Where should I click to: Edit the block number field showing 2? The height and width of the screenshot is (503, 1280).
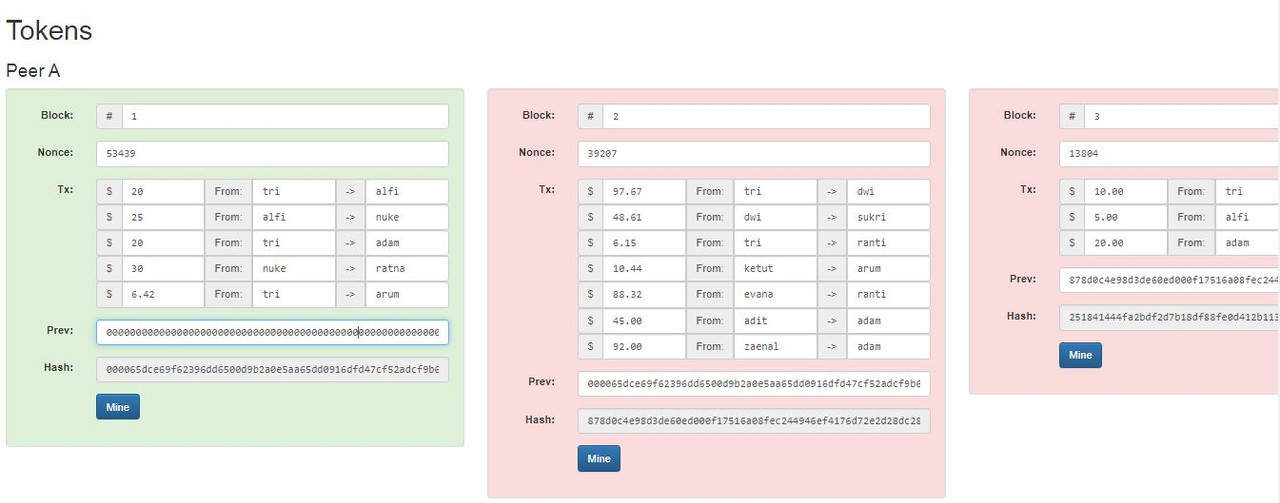(767, 116)
